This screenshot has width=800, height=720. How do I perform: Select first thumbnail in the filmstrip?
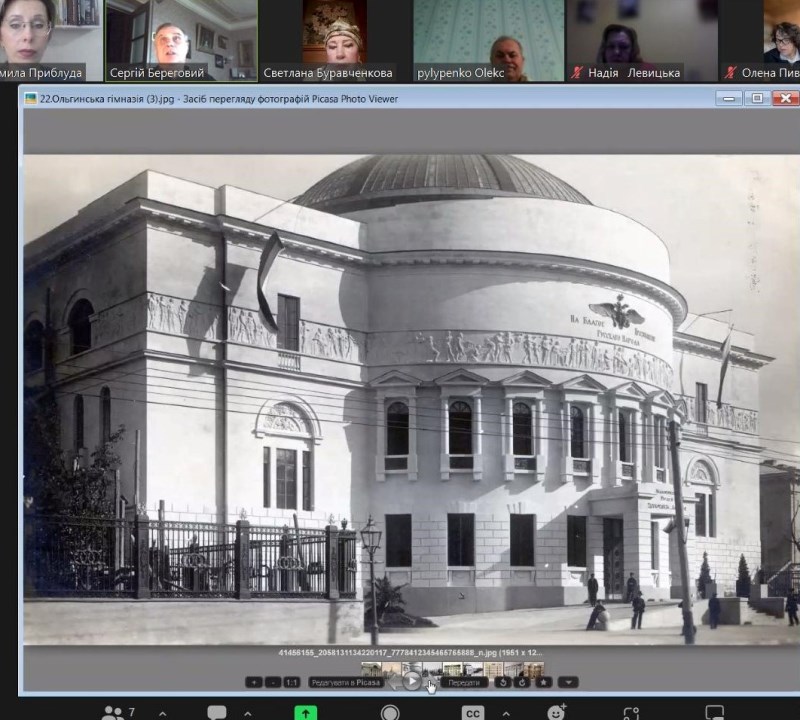click(371, 669)
